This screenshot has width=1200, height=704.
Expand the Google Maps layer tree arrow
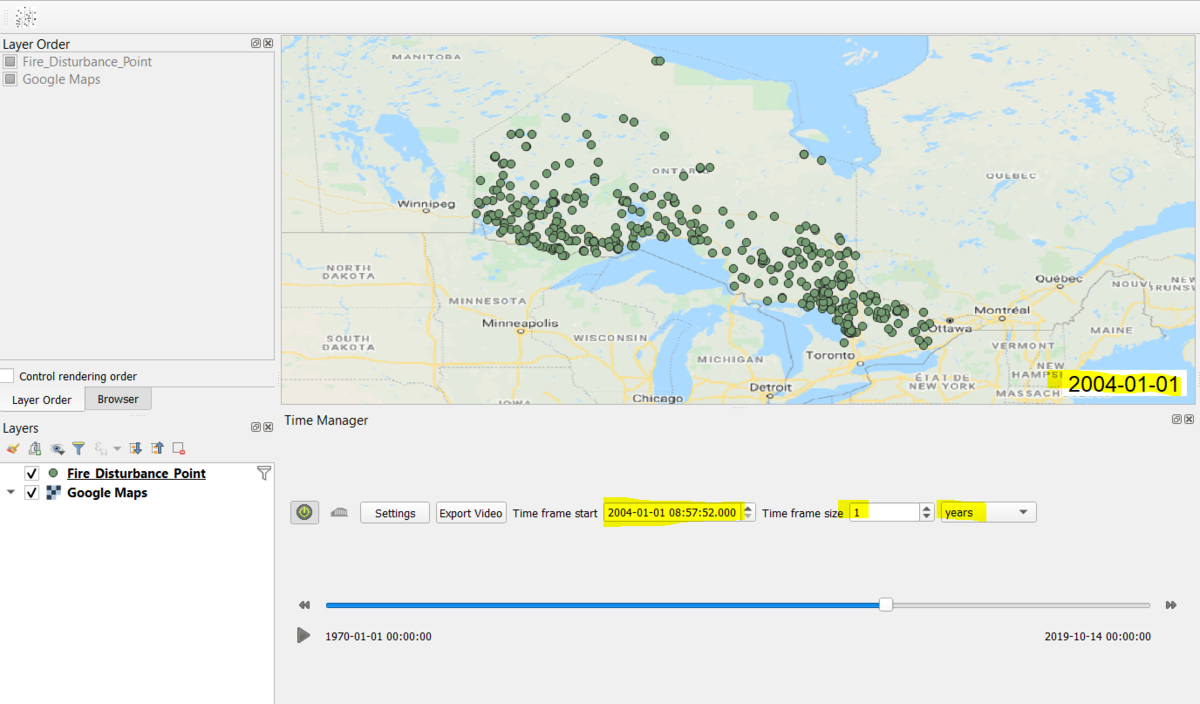click(11, 493)
